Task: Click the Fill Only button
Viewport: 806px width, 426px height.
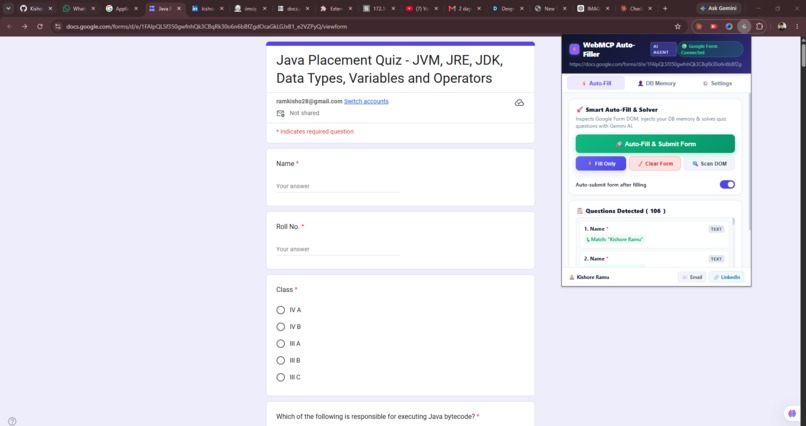Action: (x=601, y=163)
